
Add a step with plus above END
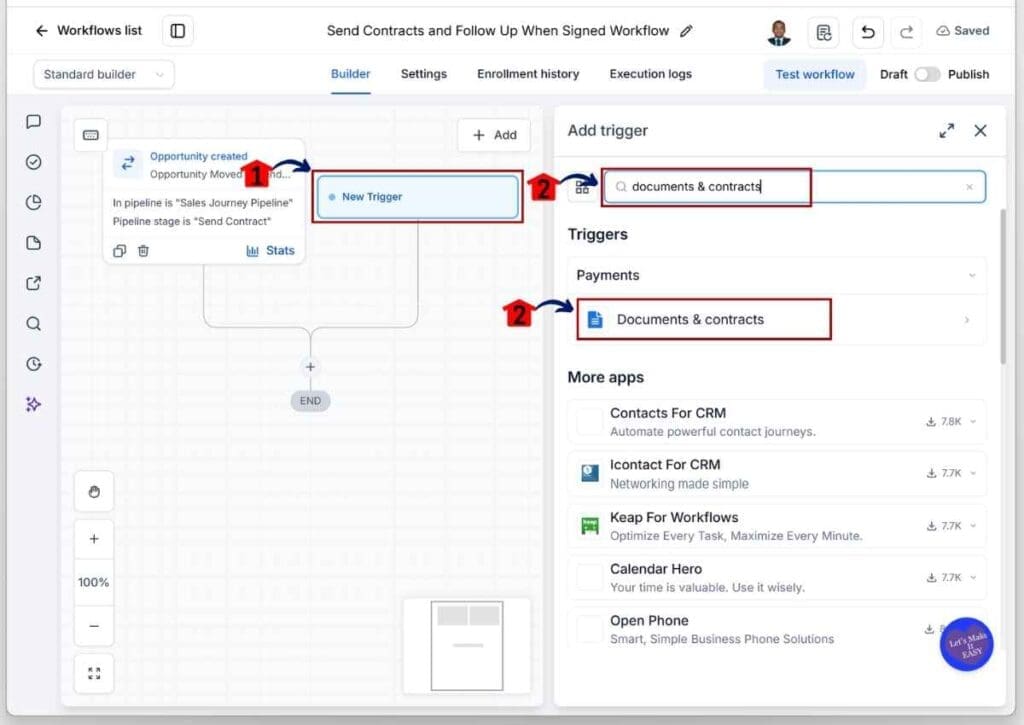pos(310,367)
